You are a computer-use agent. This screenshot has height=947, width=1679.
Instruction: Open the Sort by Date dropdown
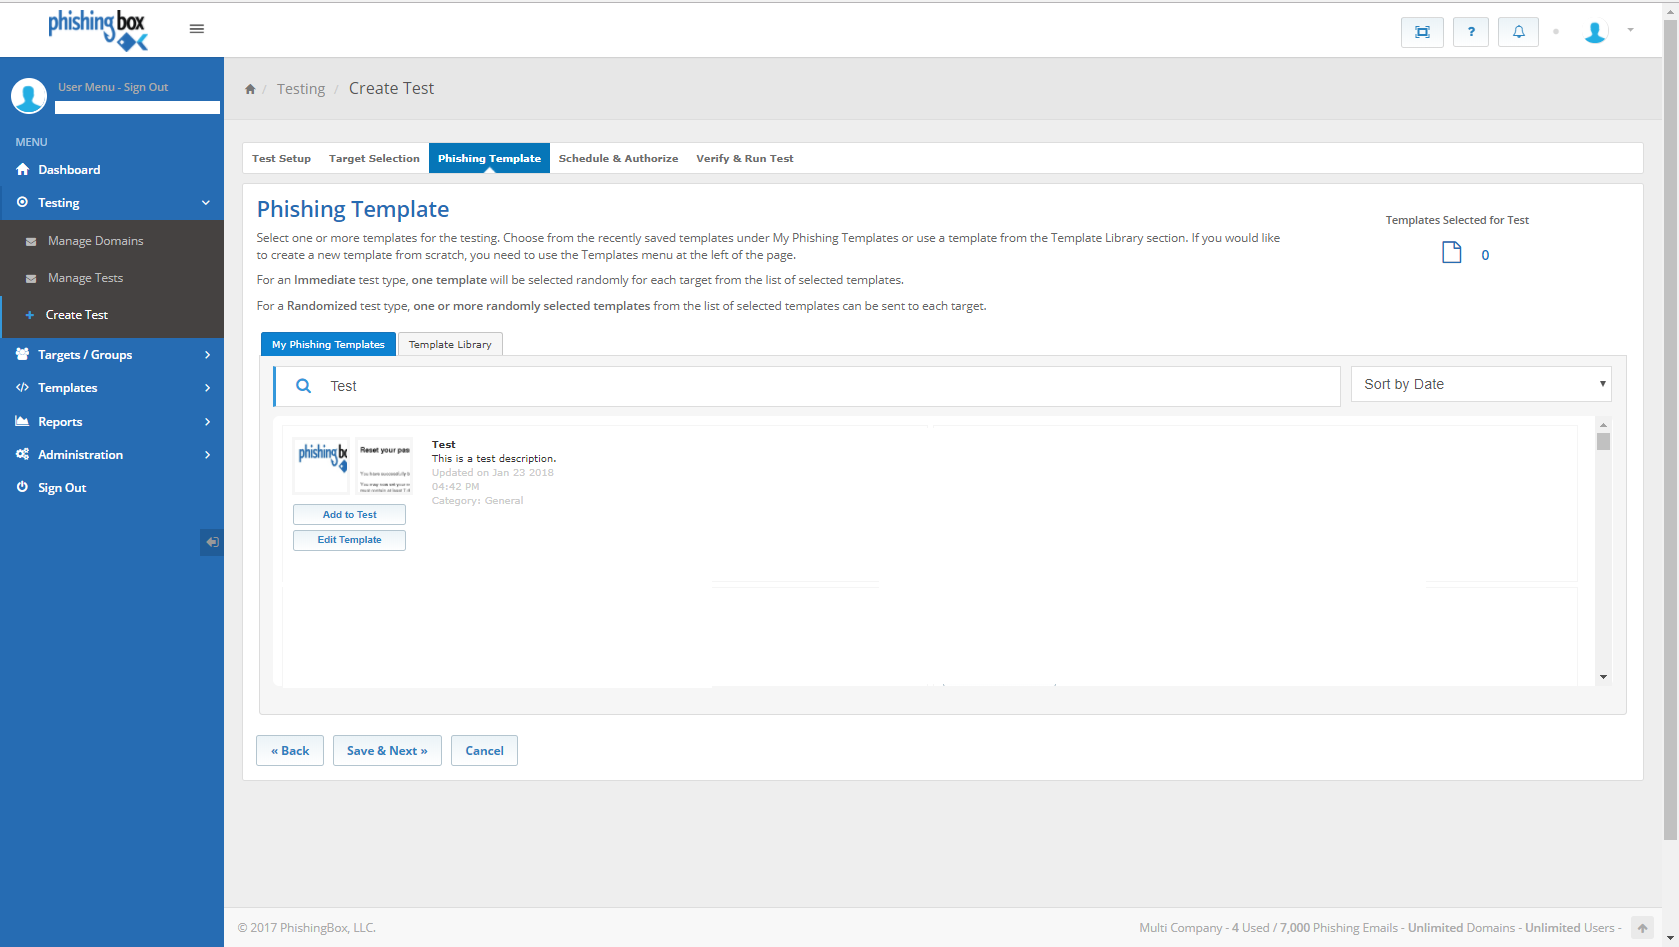(1480, 384)
